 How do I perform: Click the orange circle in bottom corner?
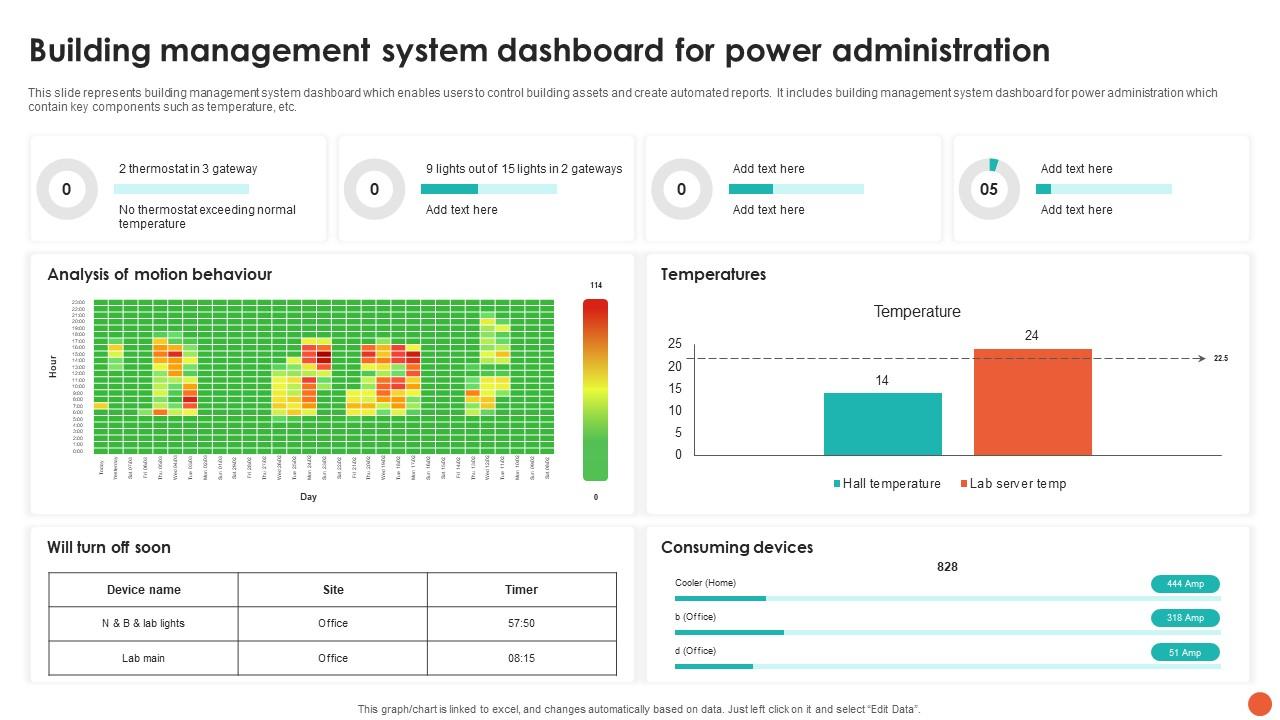[1259, 703]
